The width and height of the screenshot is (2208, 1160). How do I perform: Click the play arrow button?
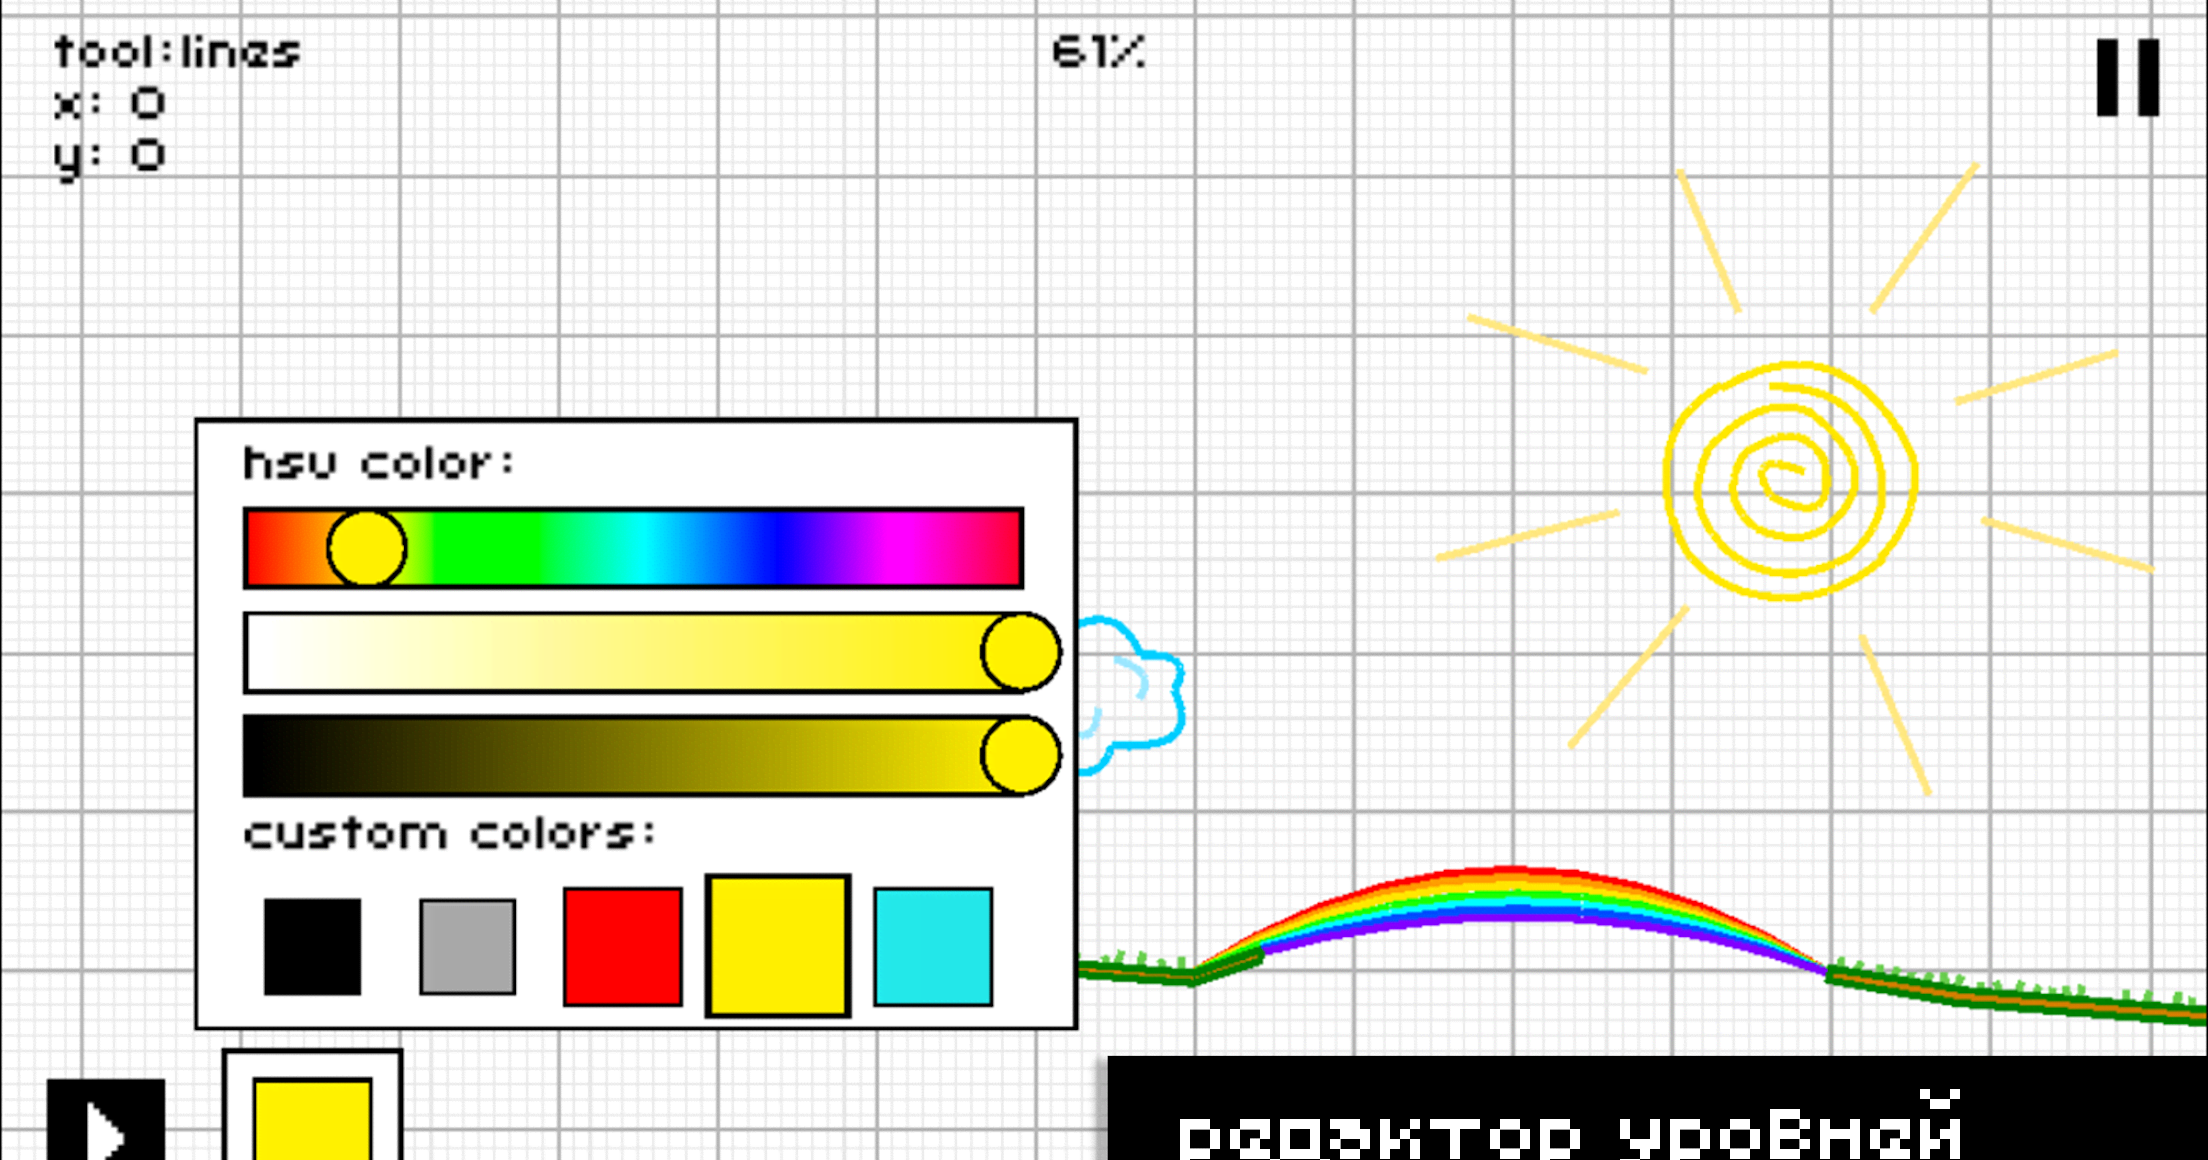click(106, 1120)
